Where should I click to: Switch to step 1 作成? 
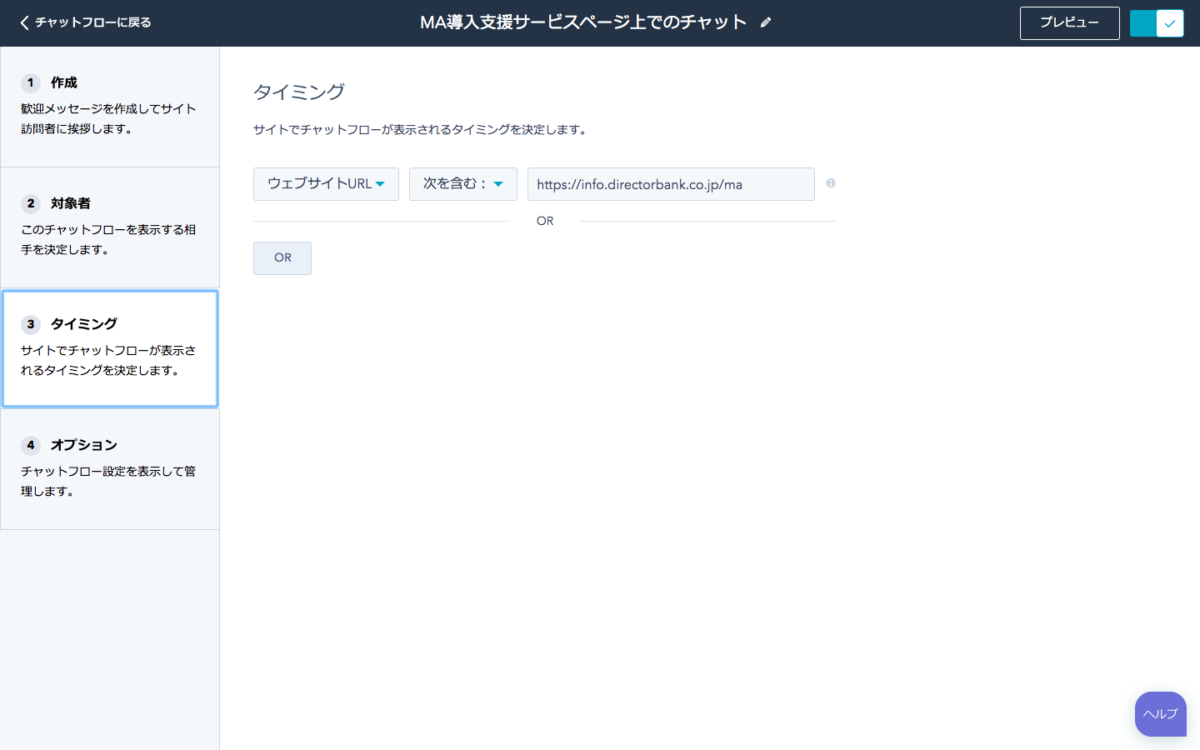[x=110, y=106]
